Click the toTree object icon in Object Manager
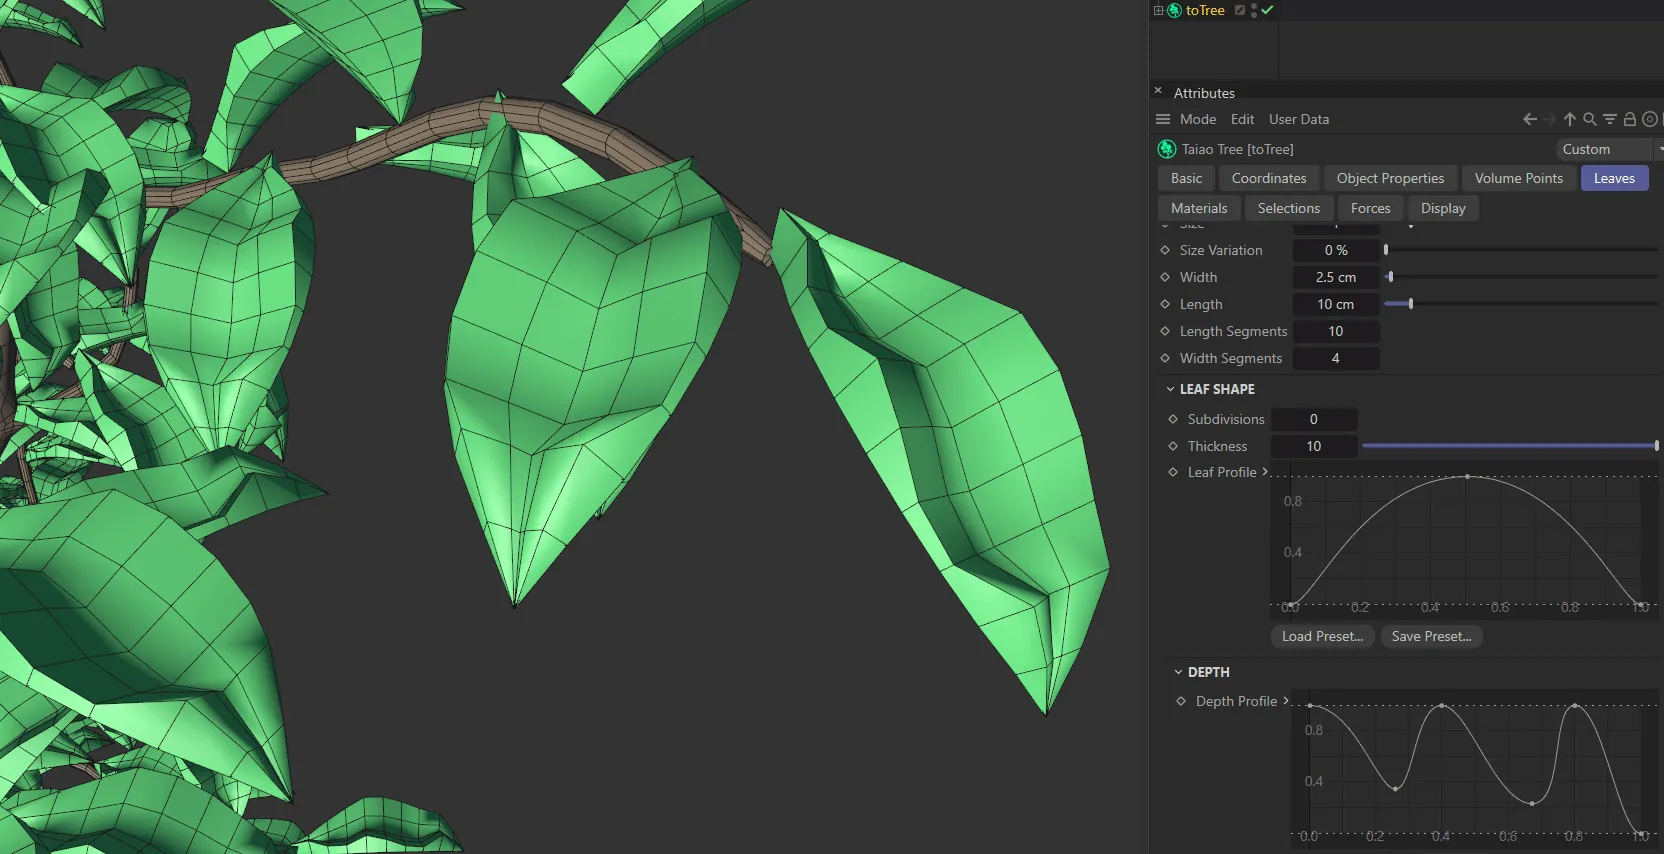 pos(1175,10)
